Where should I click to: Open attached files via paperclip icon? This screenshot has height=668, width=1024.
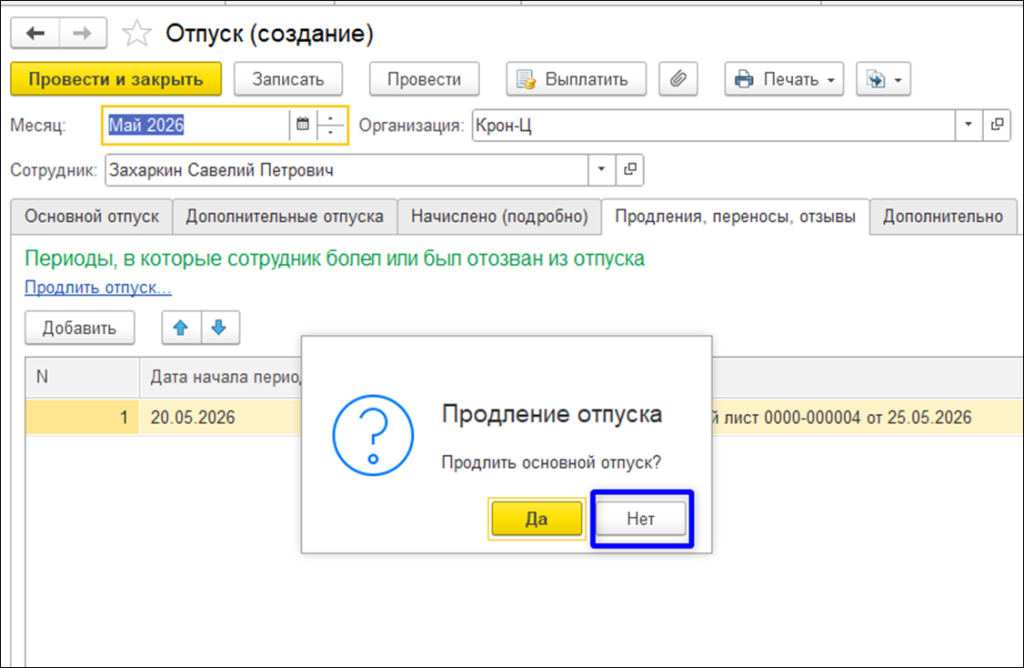click(x=678, y=80)
